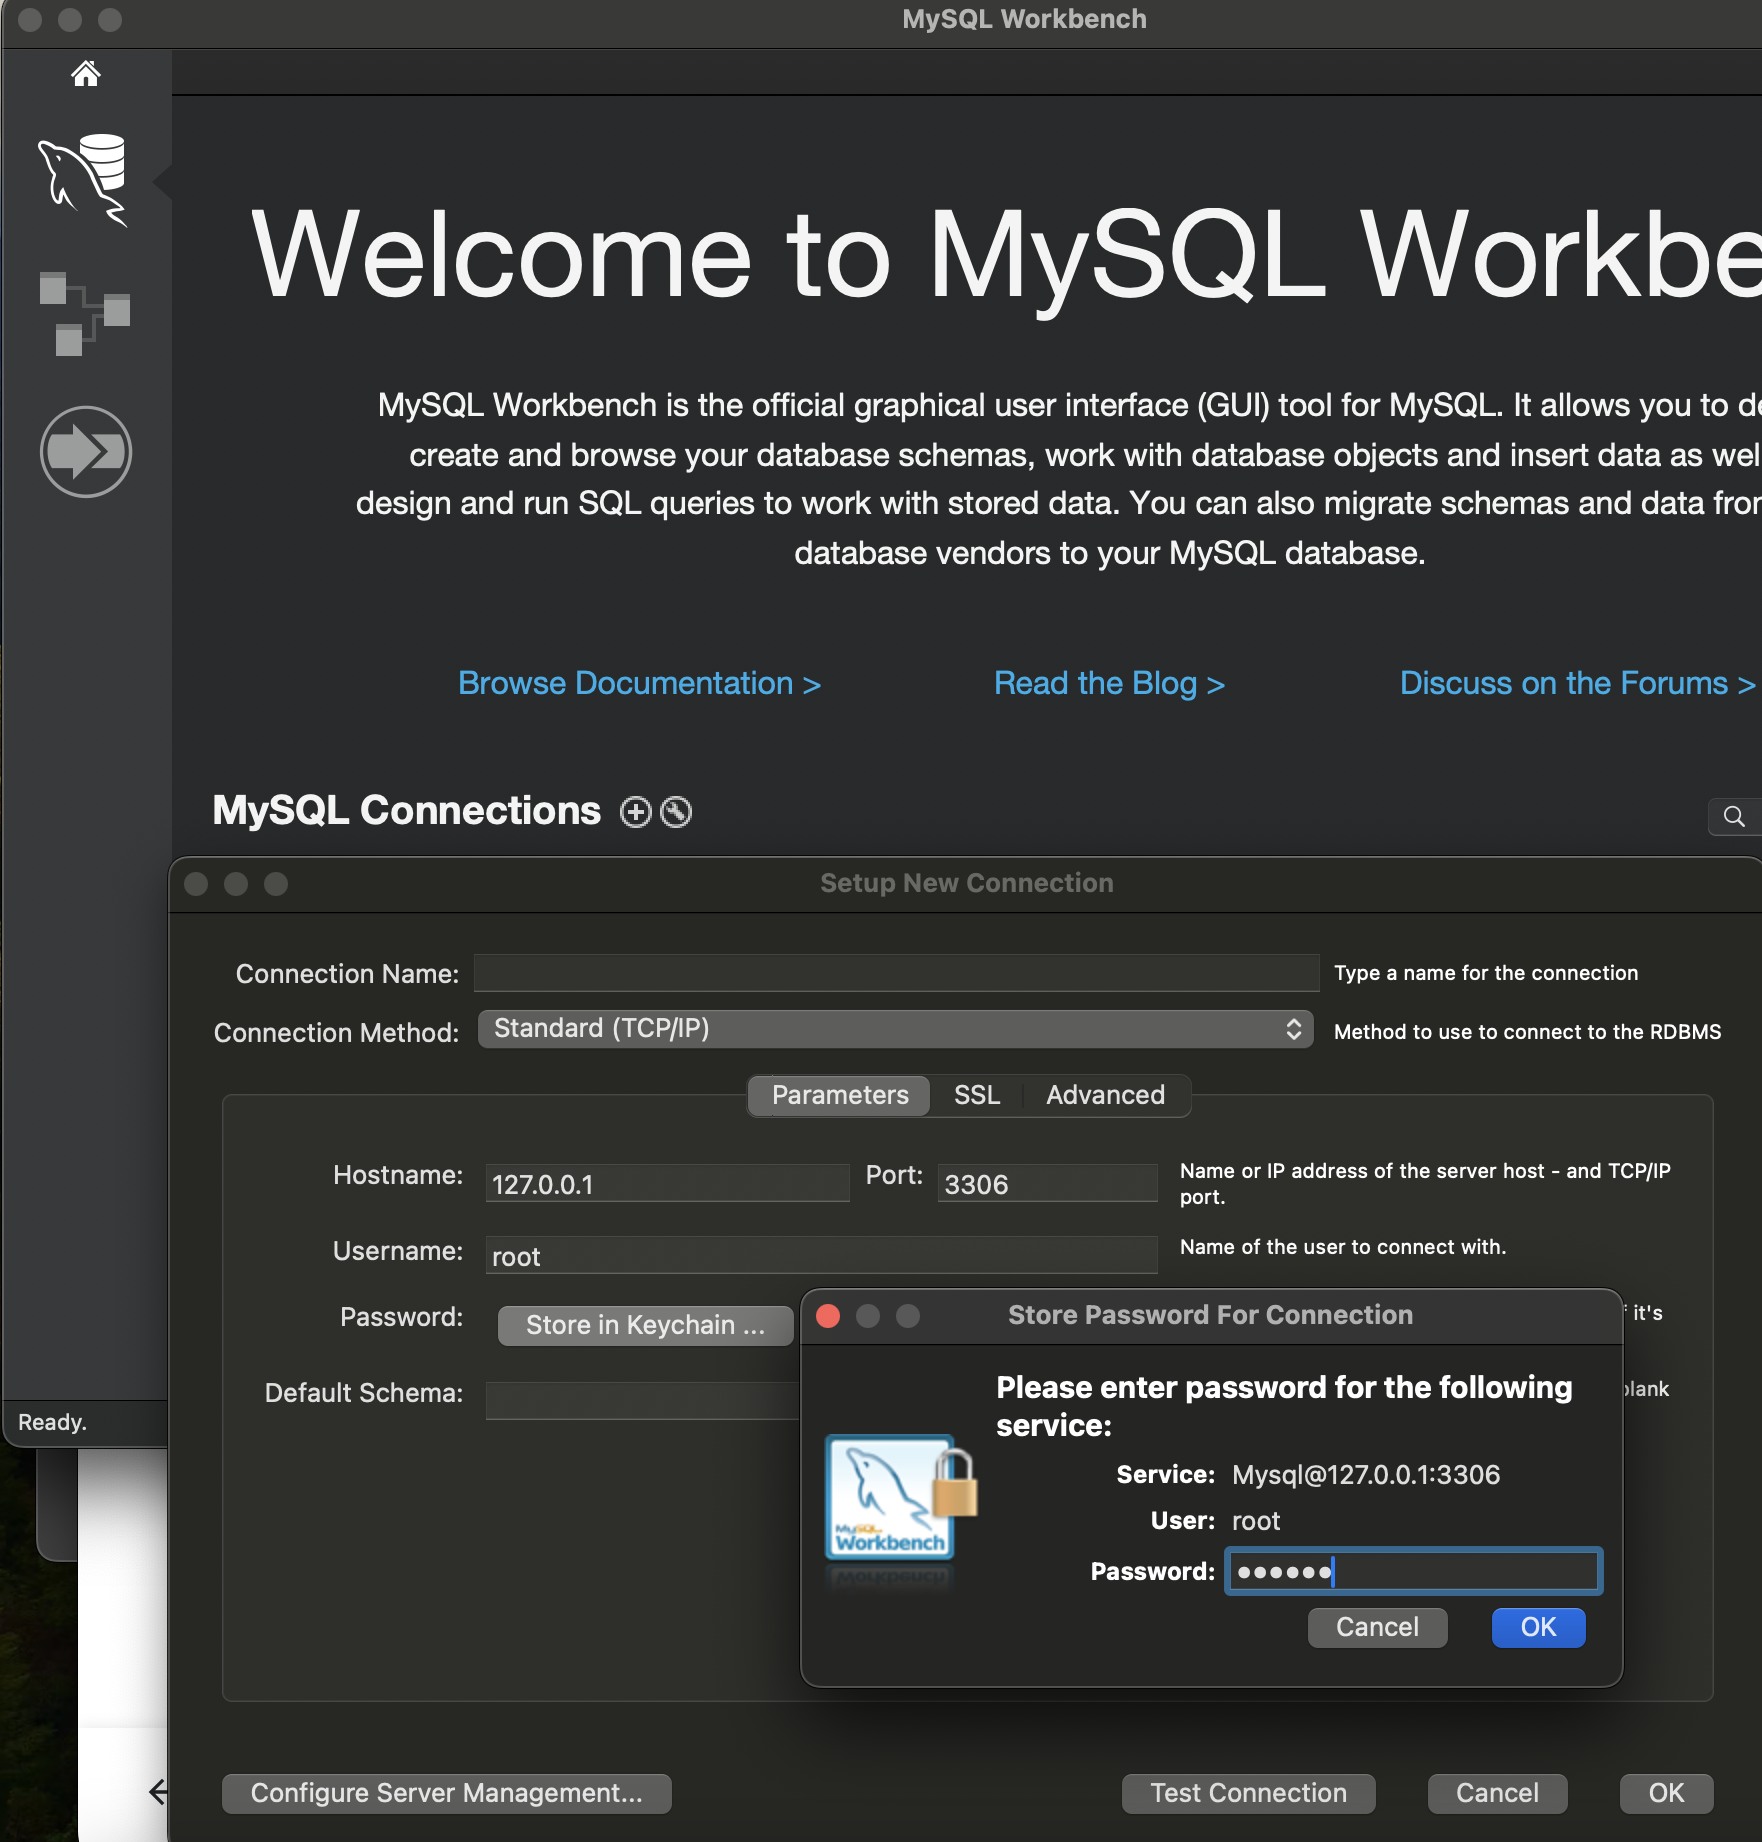Viewport: 1762px width, 1842px height.
Task: Click the 'Ready.' status bar text
Action: pyautogui.click(x=52, y=1422)
